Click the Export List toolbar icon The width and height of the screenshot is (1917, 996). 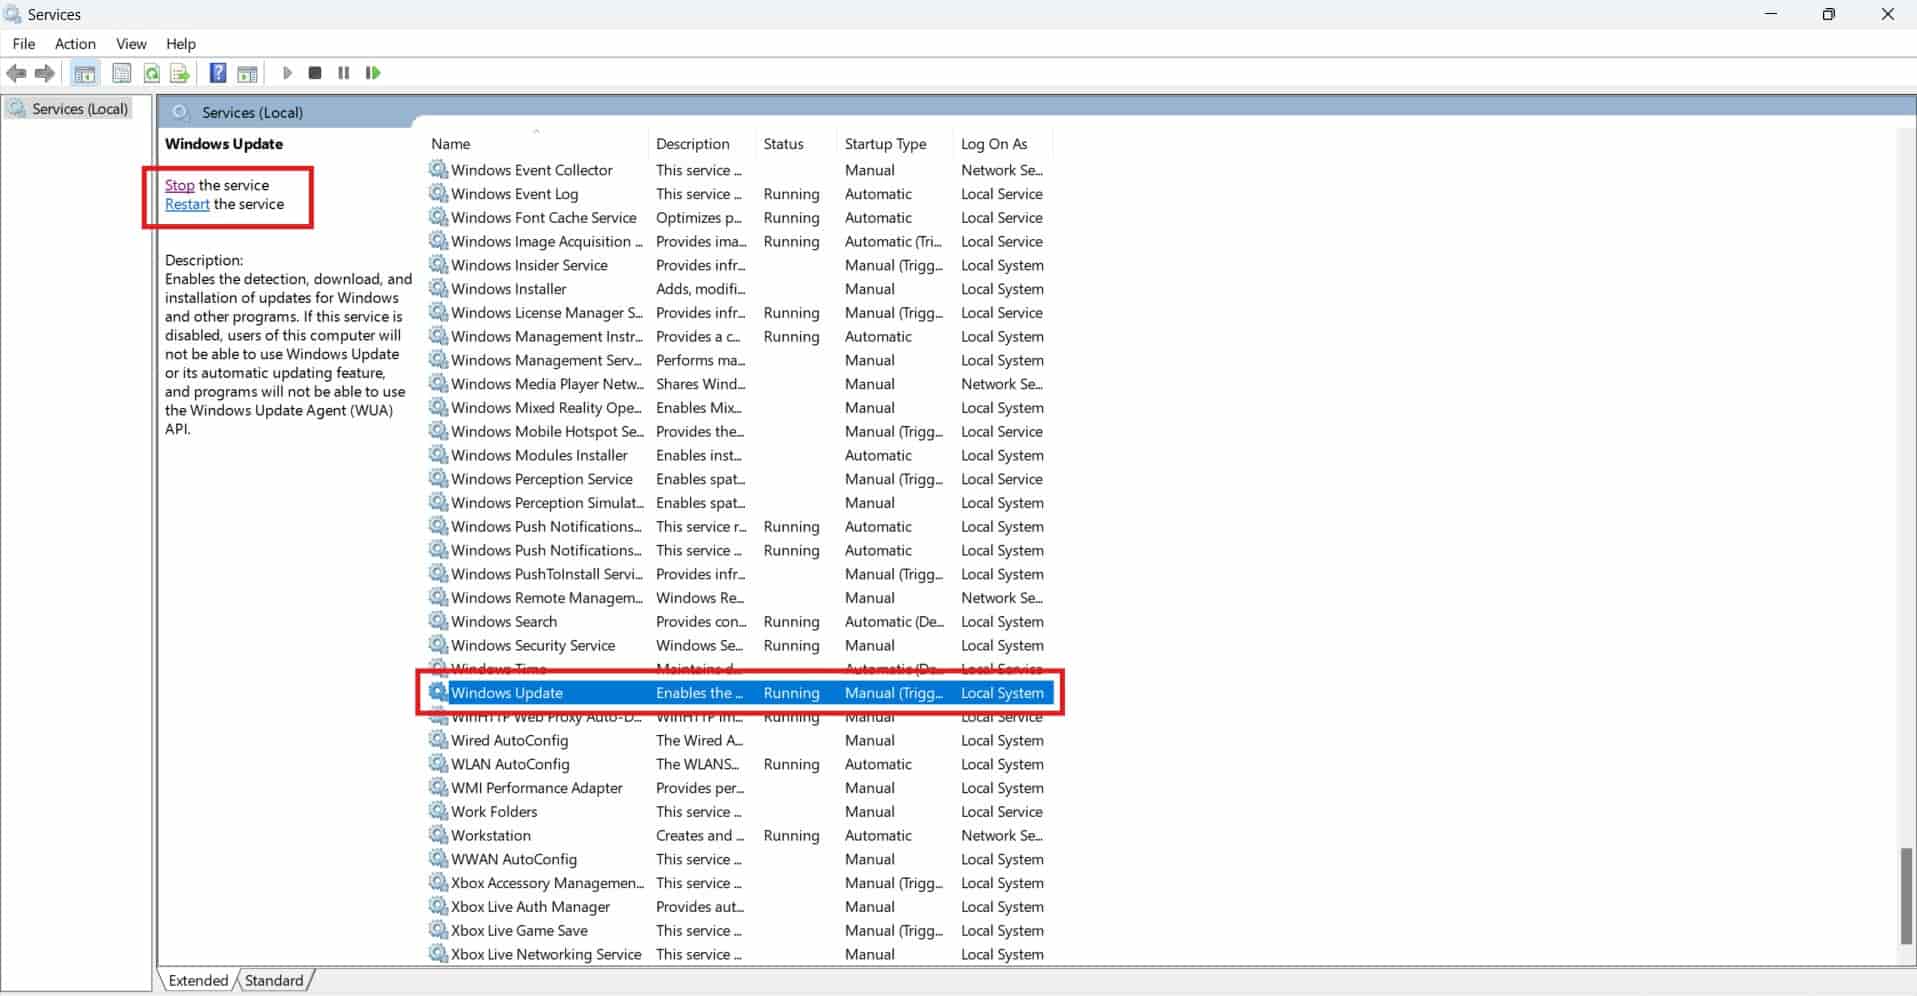(180, 73)
